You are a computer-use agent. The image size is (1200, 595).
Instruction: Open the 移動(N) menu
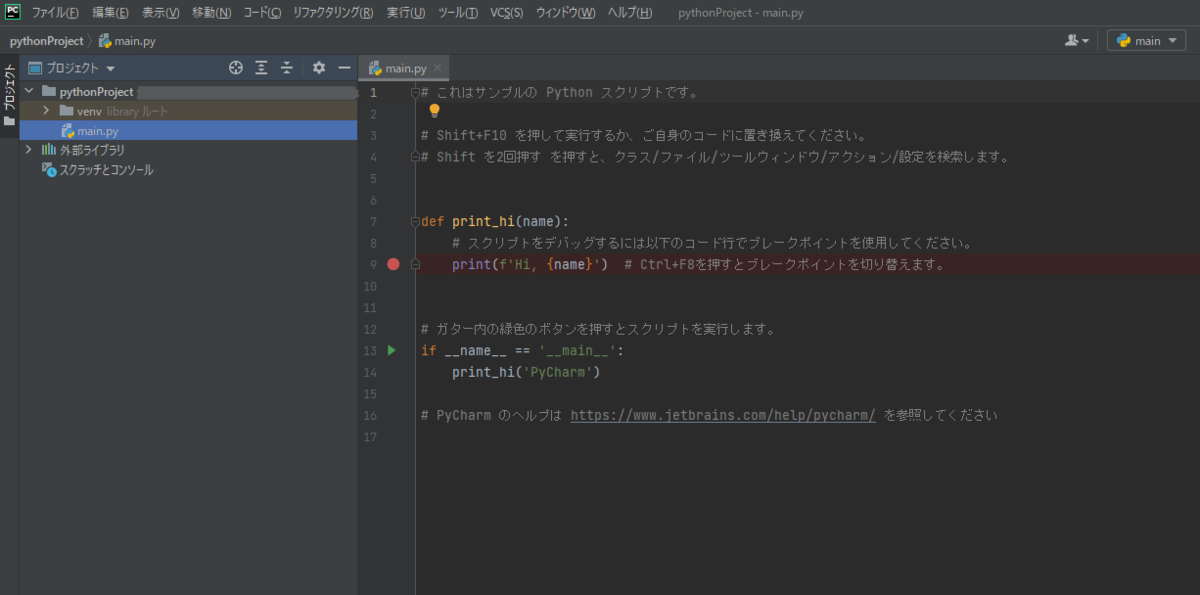click(211, 13)
